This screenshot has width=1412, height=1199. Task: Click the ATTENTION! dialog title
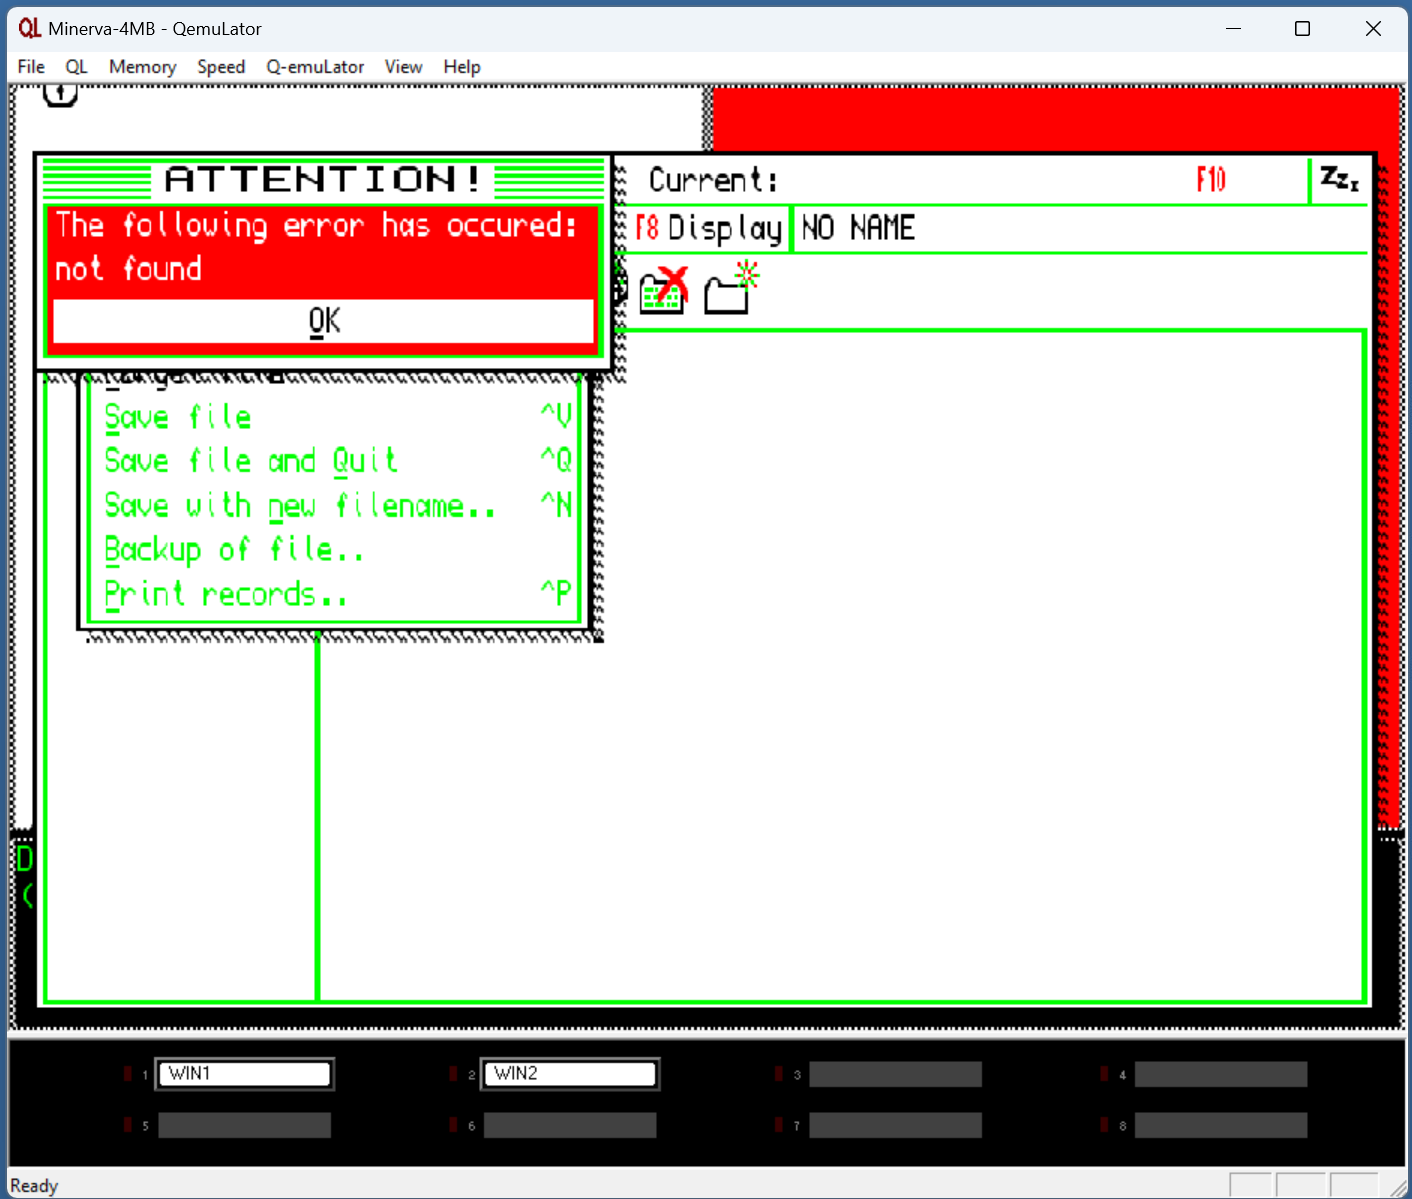coord(323,179)
